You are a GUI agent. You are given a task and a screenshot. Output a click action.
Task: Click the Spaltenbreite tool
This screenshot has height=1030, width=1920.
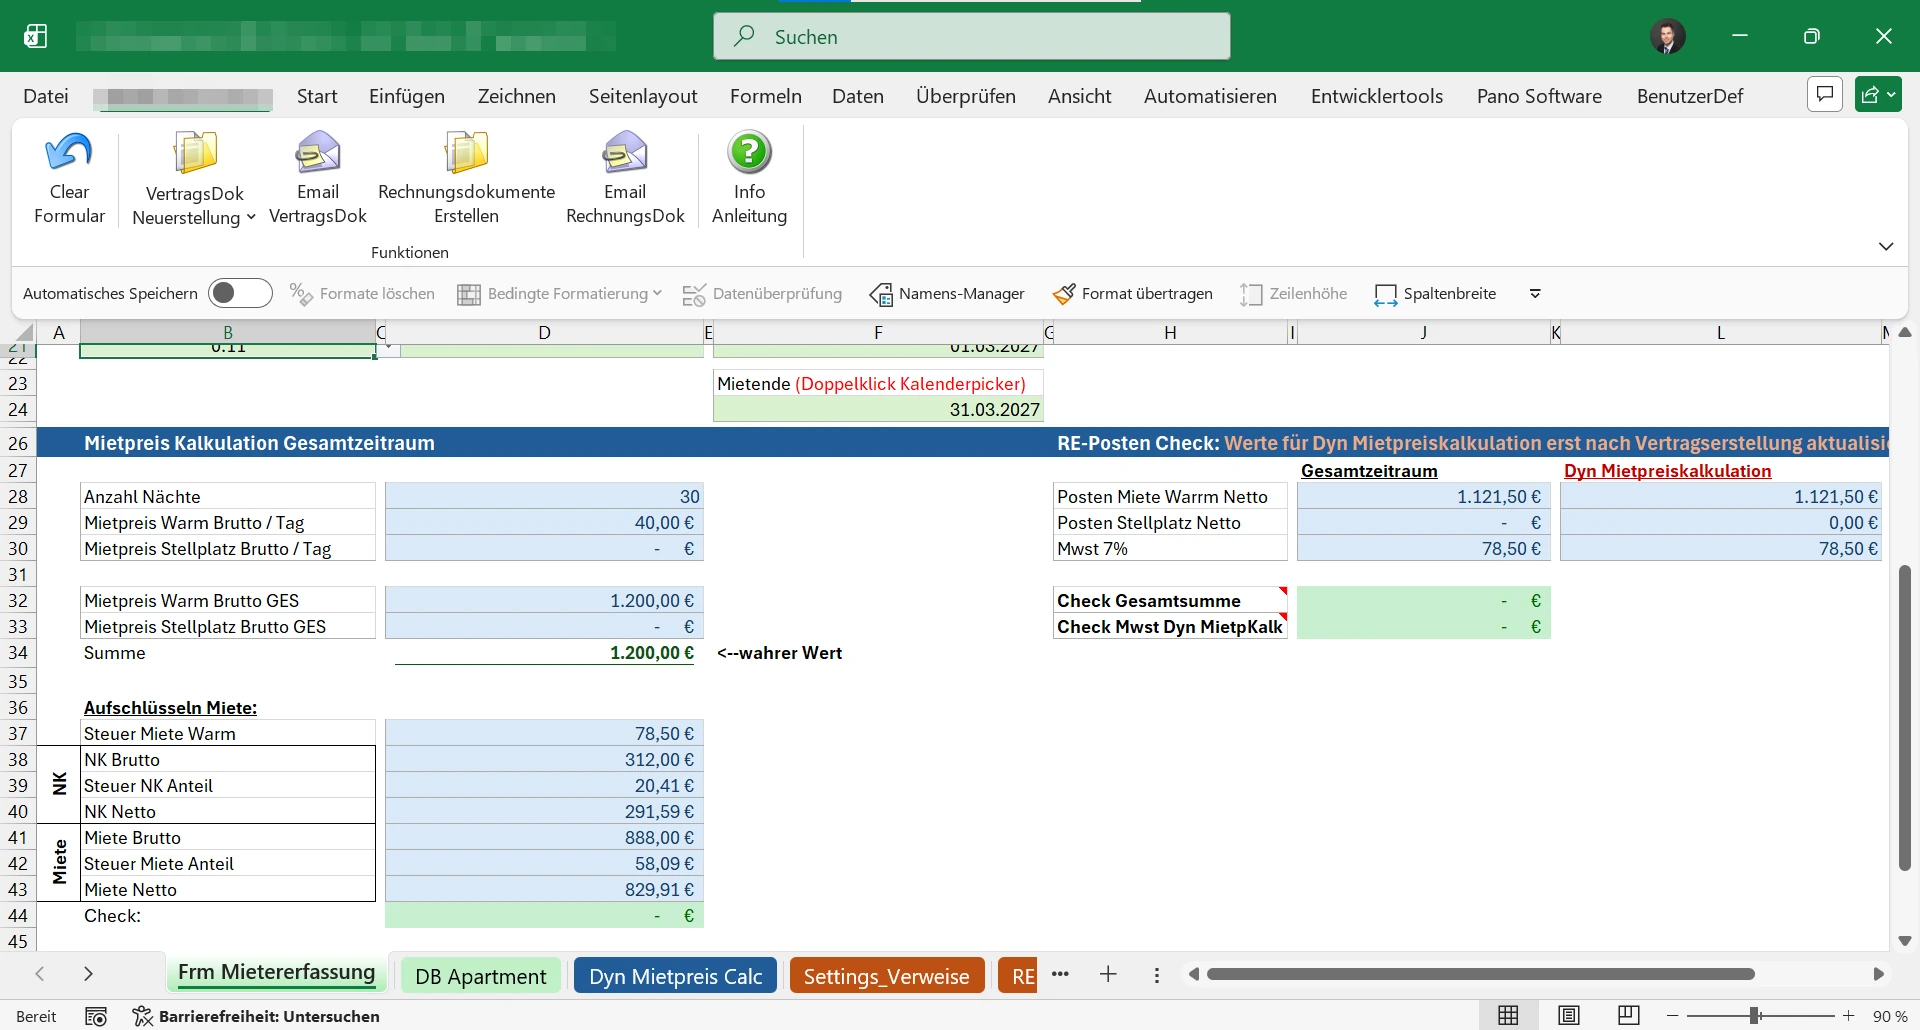[1435, 293]
